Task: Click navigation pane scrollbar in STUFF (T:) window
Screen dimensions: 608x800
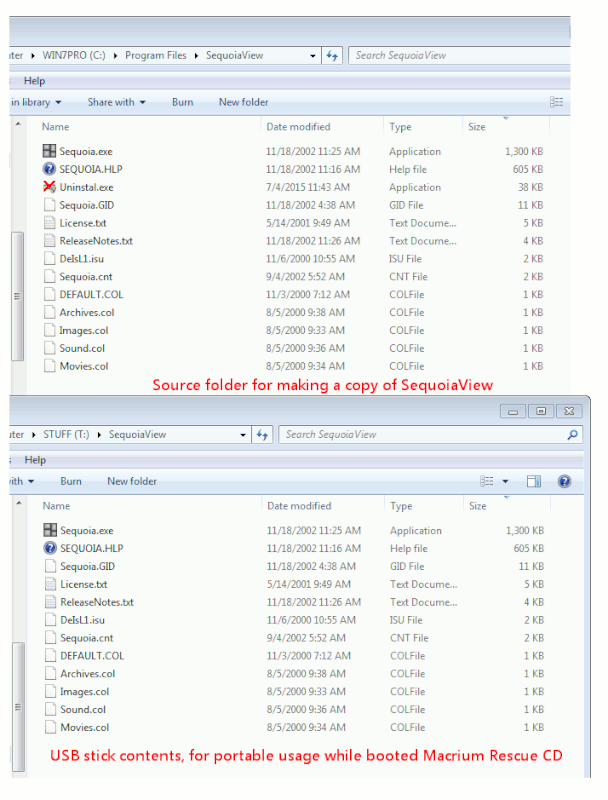Action: pyautogui.click(x=18, y=707)
